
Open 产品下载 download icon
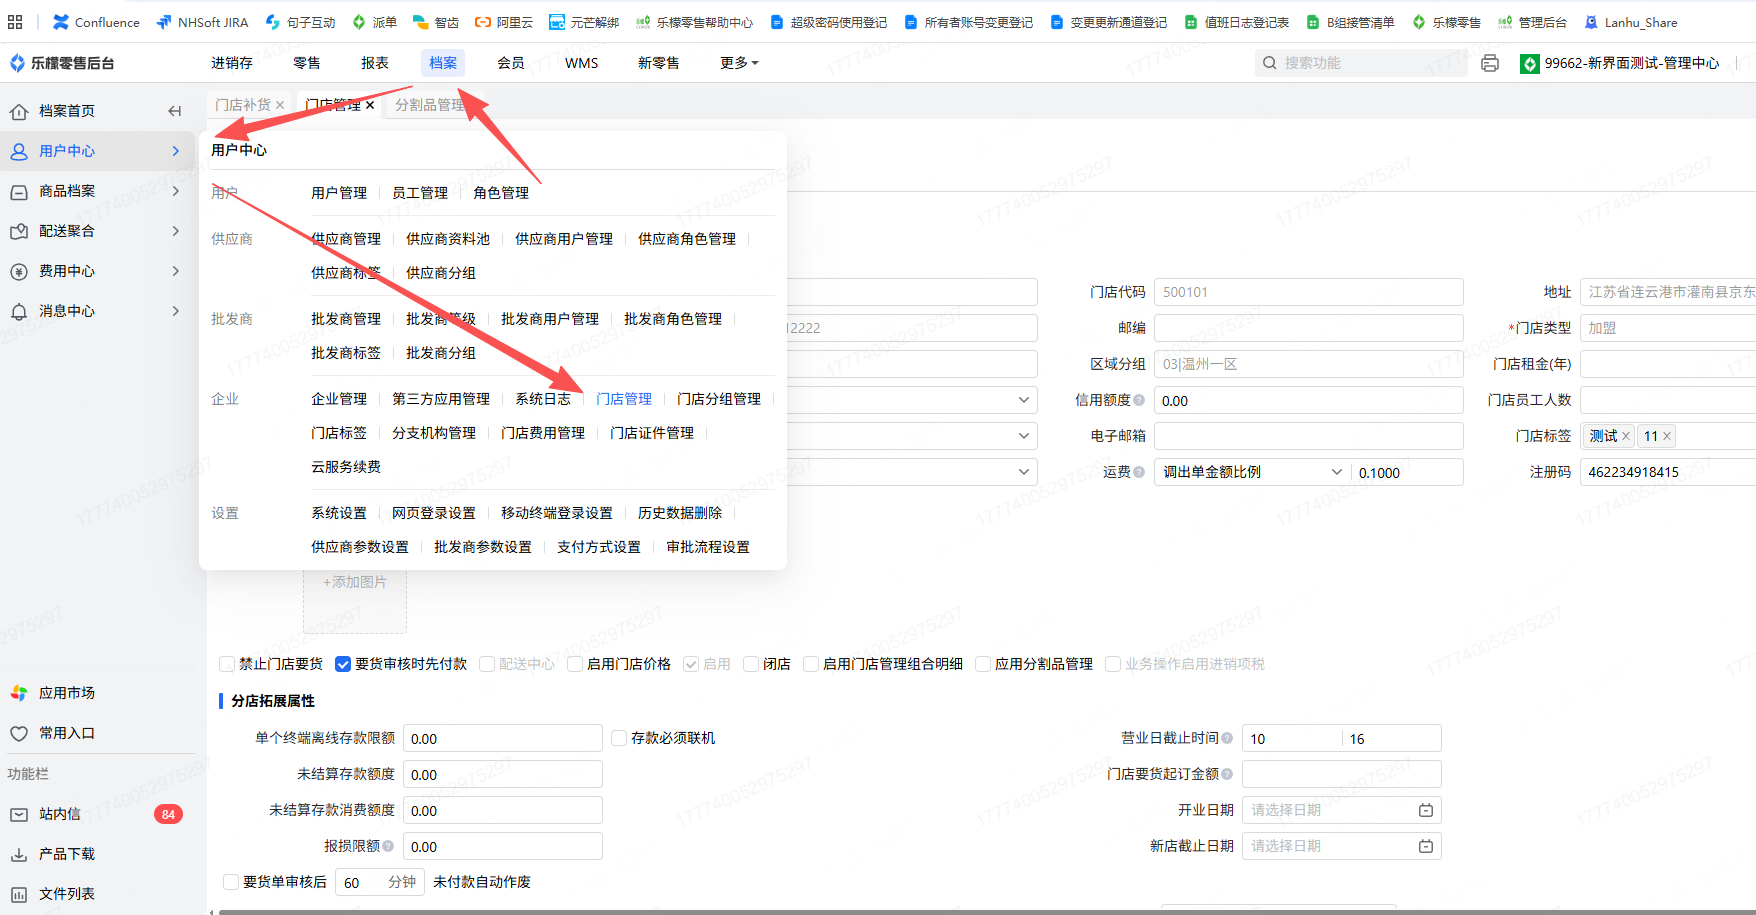tap(19, 854)
